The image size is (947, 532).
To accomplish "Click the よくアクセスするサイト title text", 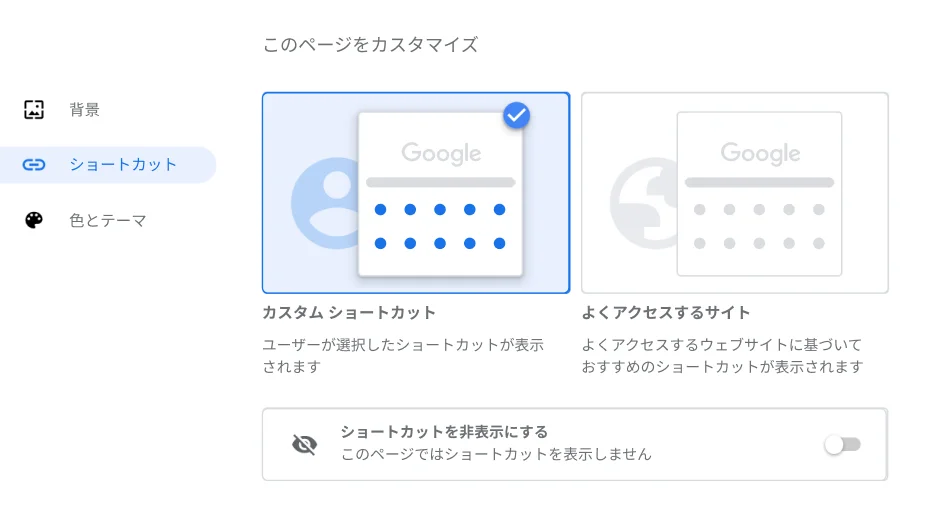I will pos(666,313).
